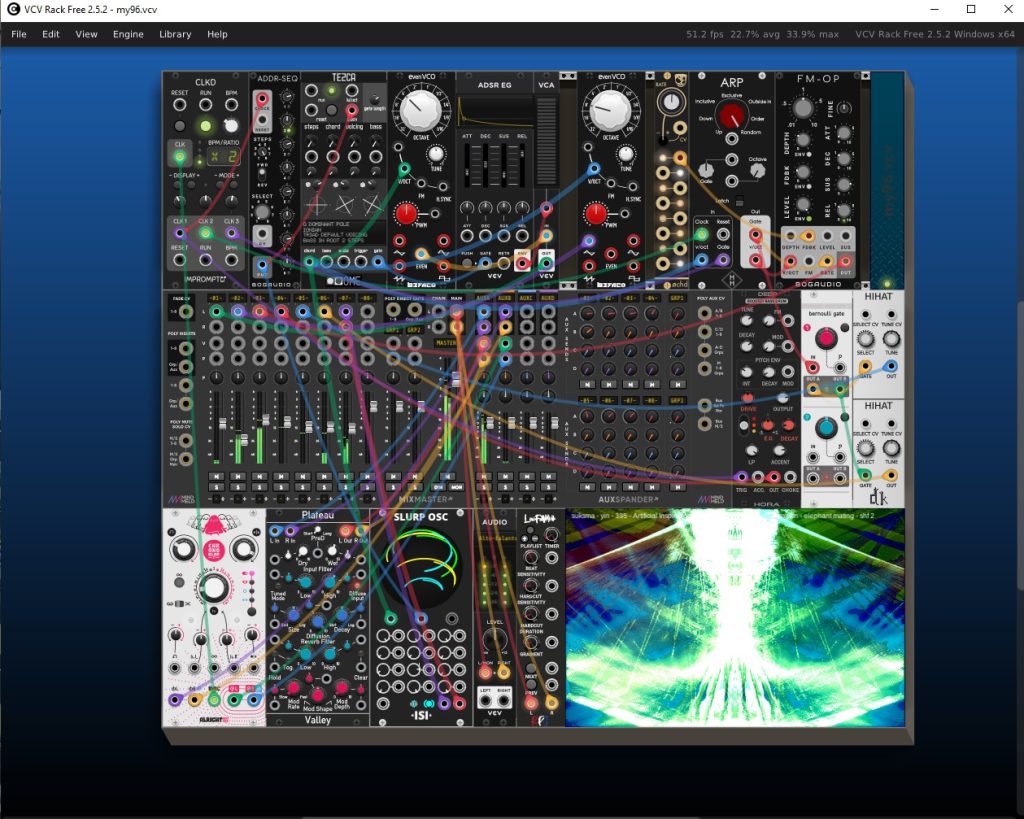Click the FINE knob on FM-OP

[844, 108]
